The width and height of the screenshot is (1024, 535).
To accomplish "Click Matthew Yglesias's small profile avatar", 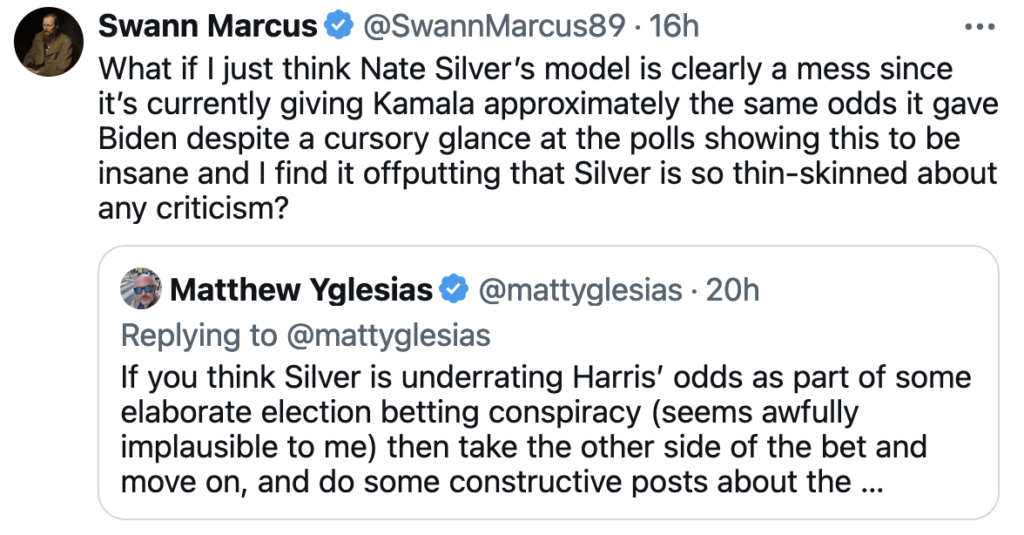I will coord(141,290).
